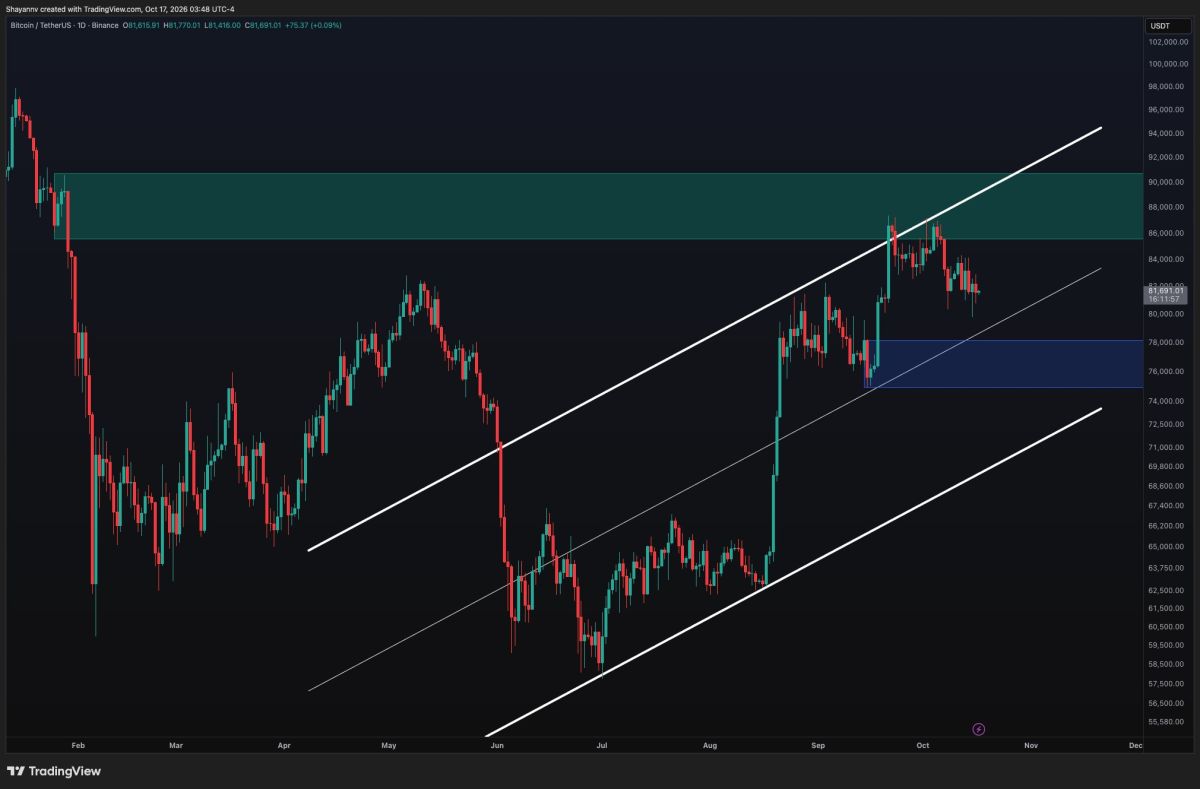Viewport: 1200px width, 789px height.
Task: Click the Nov label on time axis
Action: [x=1031, y=745]
